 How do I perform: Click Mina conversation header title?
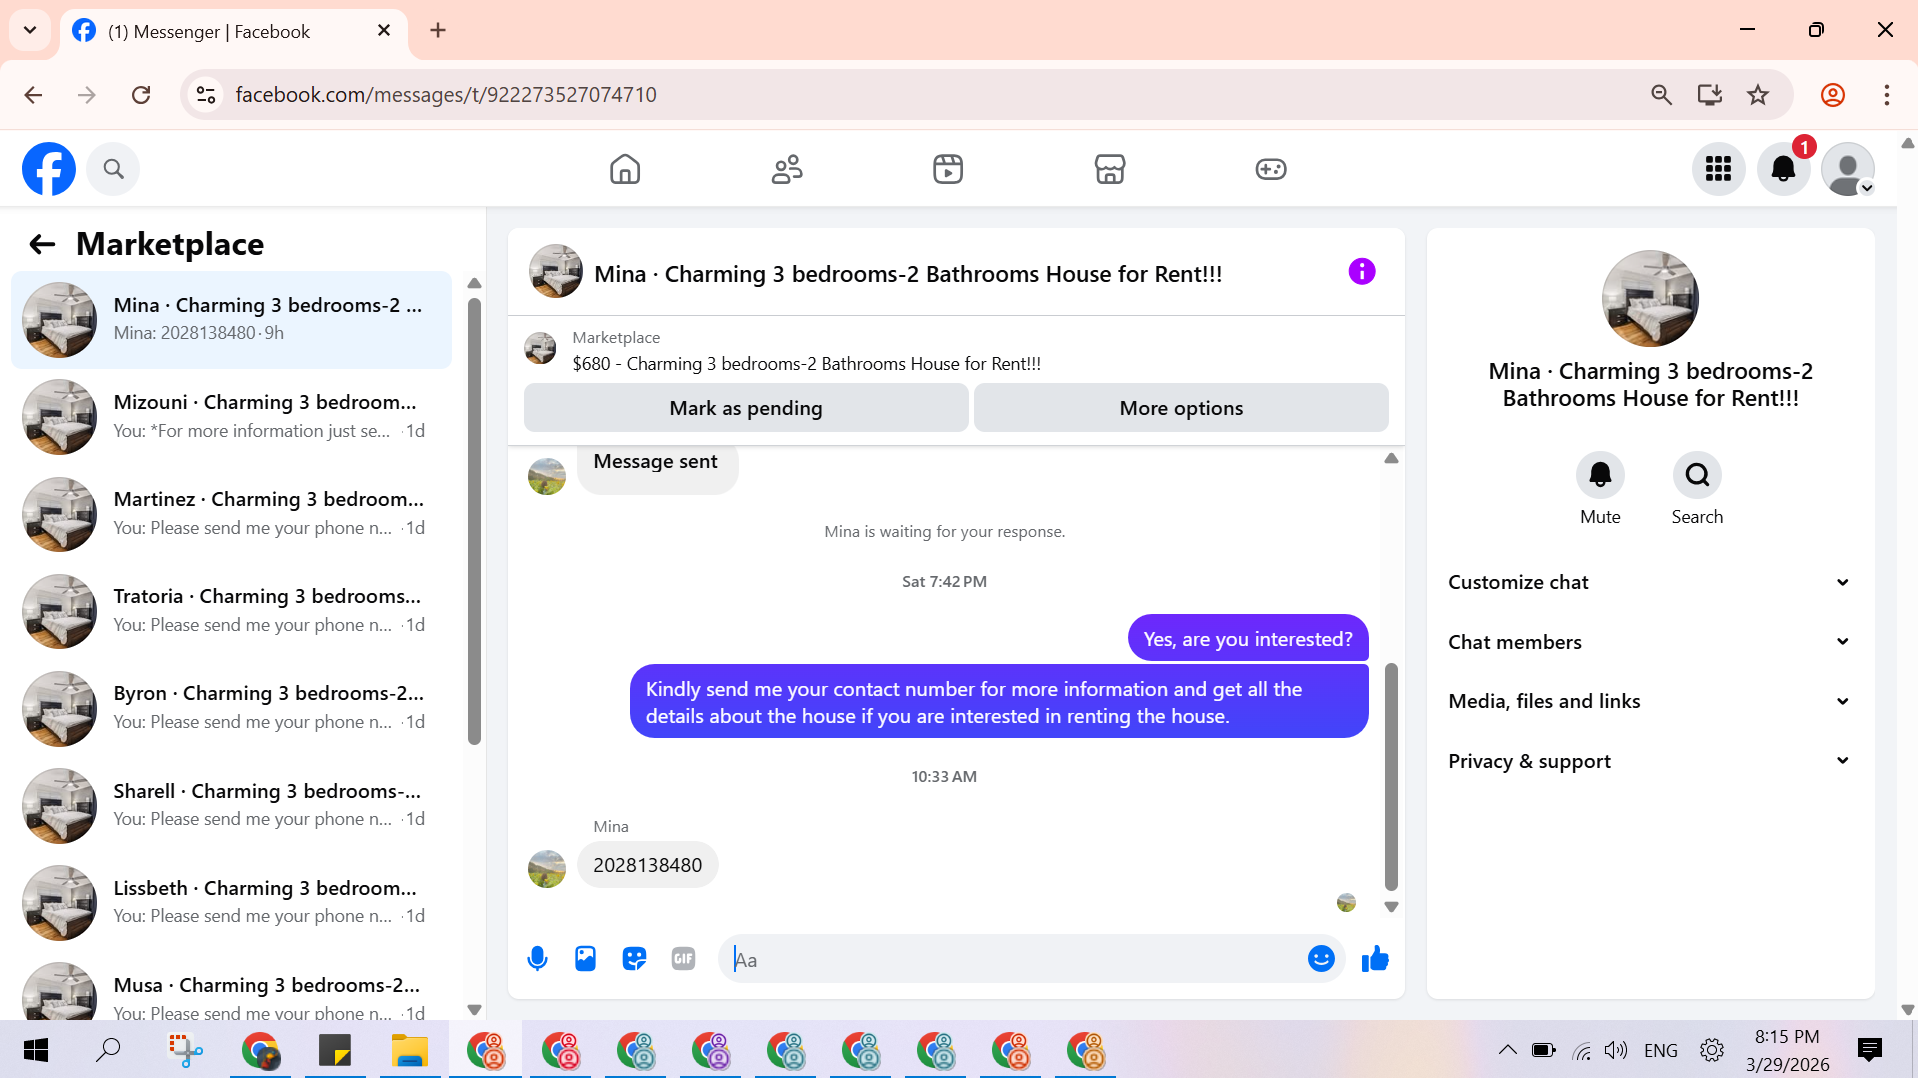coord(908,274)
